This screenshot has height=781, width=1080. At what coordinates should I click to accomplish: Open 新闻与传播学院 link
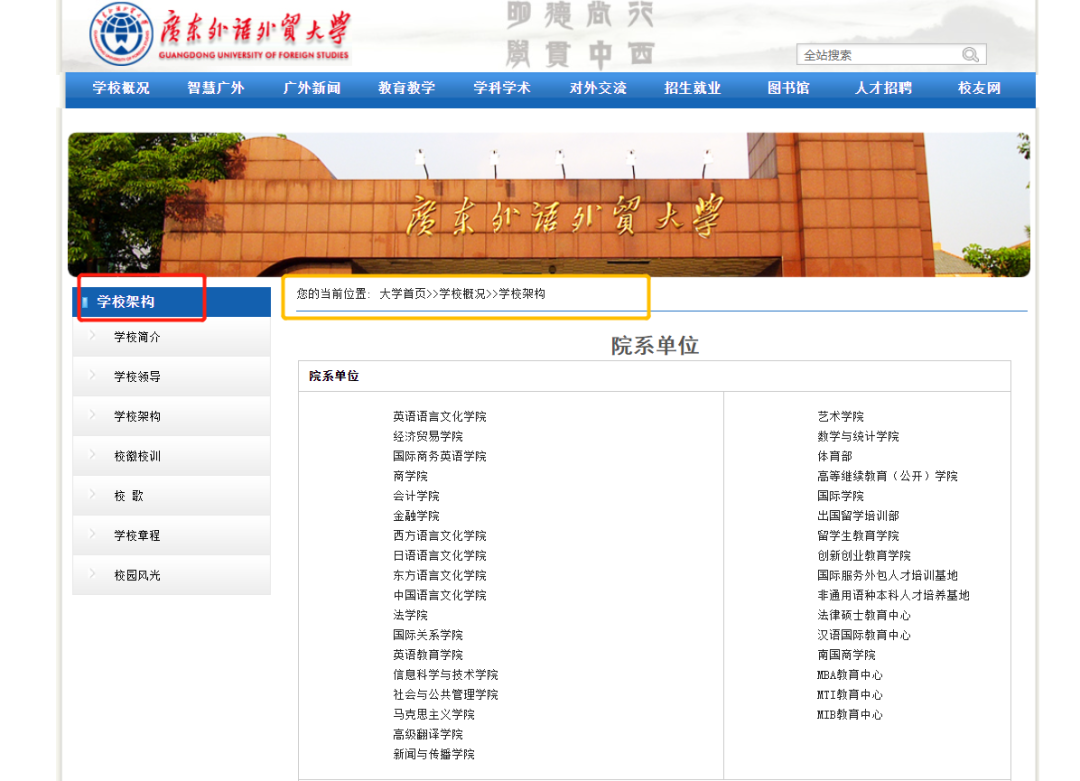(x=434, y=755)
